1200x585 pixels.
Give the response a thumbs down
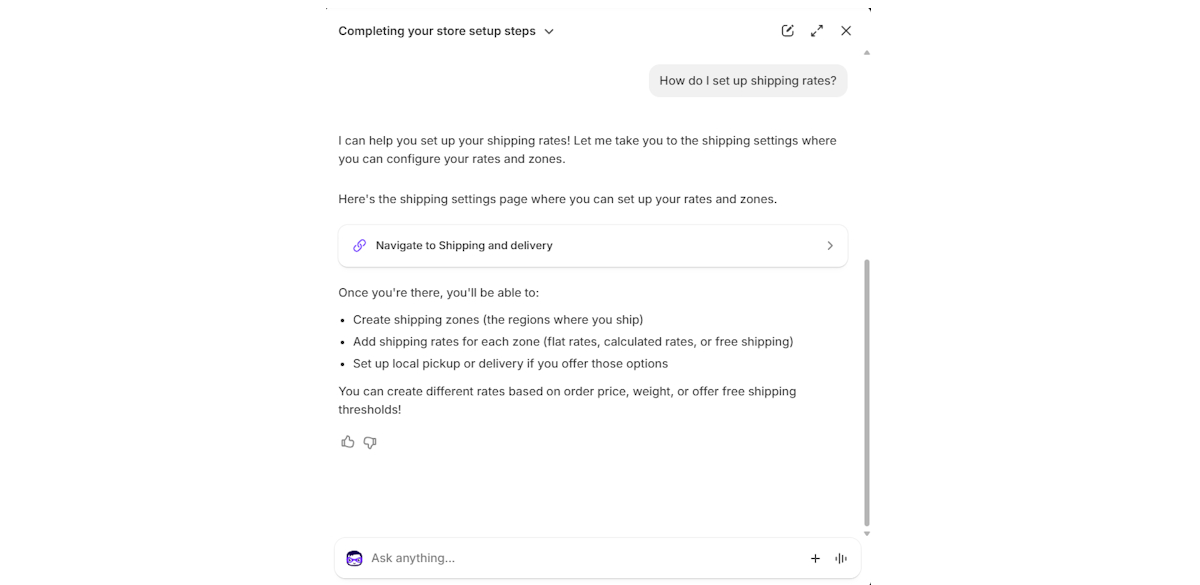369,442
